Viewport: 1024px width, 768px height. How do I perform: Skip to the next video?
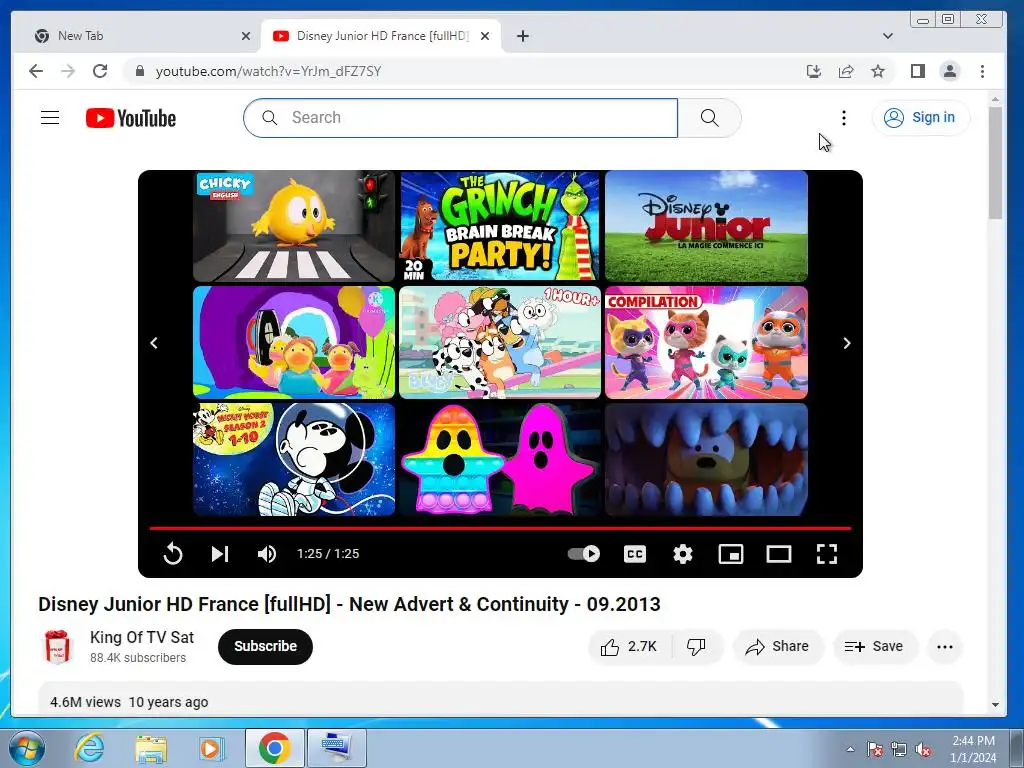coord(220,554)
